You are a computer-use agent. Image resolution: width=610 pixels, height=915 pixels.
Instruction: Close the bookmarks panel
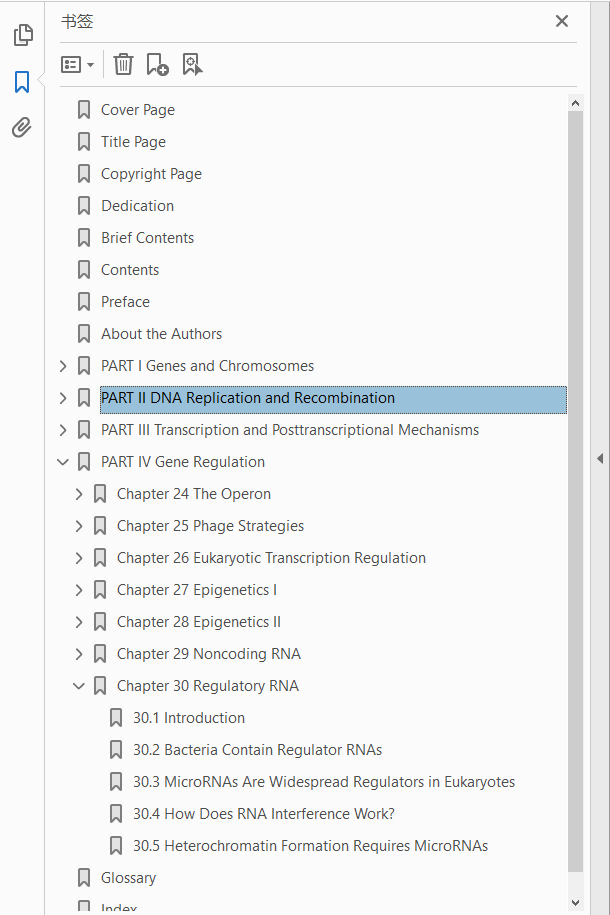tap(562, 21)
